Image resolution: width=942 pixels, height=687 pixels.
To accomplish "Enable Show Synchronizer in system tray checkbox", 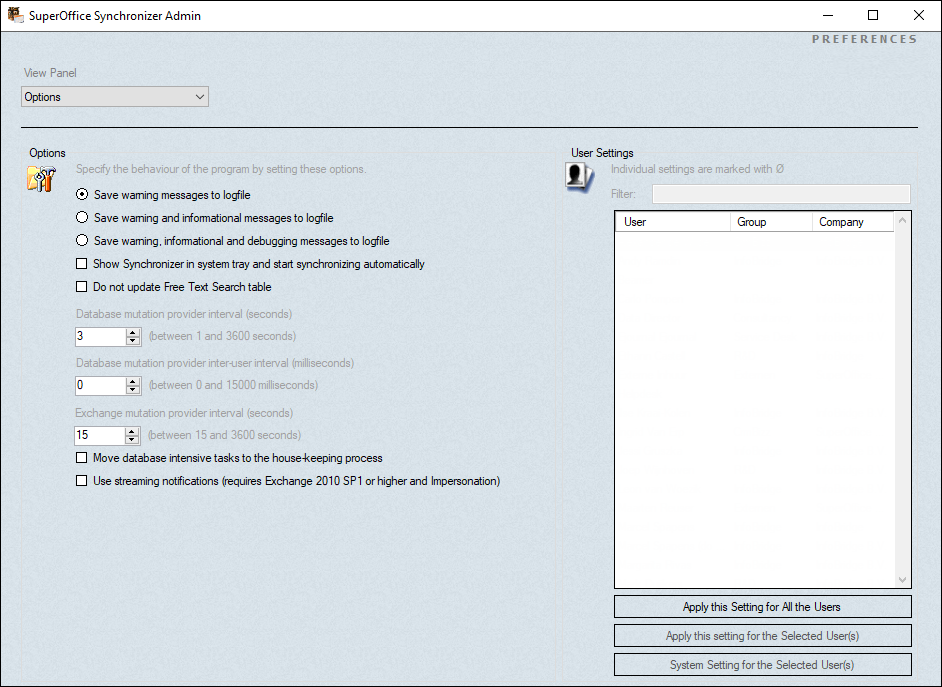I will pos(82,264).
